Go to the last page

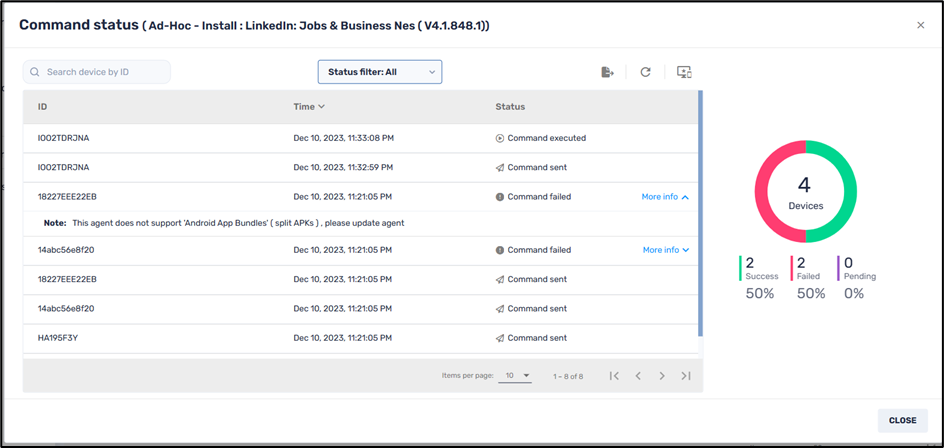pyautogui.click(x=686, y=376)
